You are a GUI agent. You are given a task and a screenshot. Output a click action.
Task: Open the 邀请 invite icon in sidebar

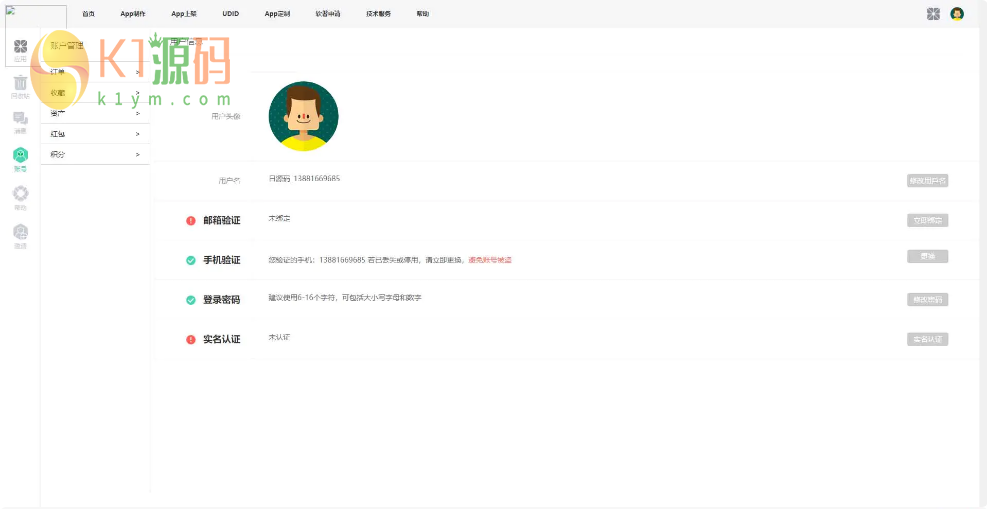point(20,232)
